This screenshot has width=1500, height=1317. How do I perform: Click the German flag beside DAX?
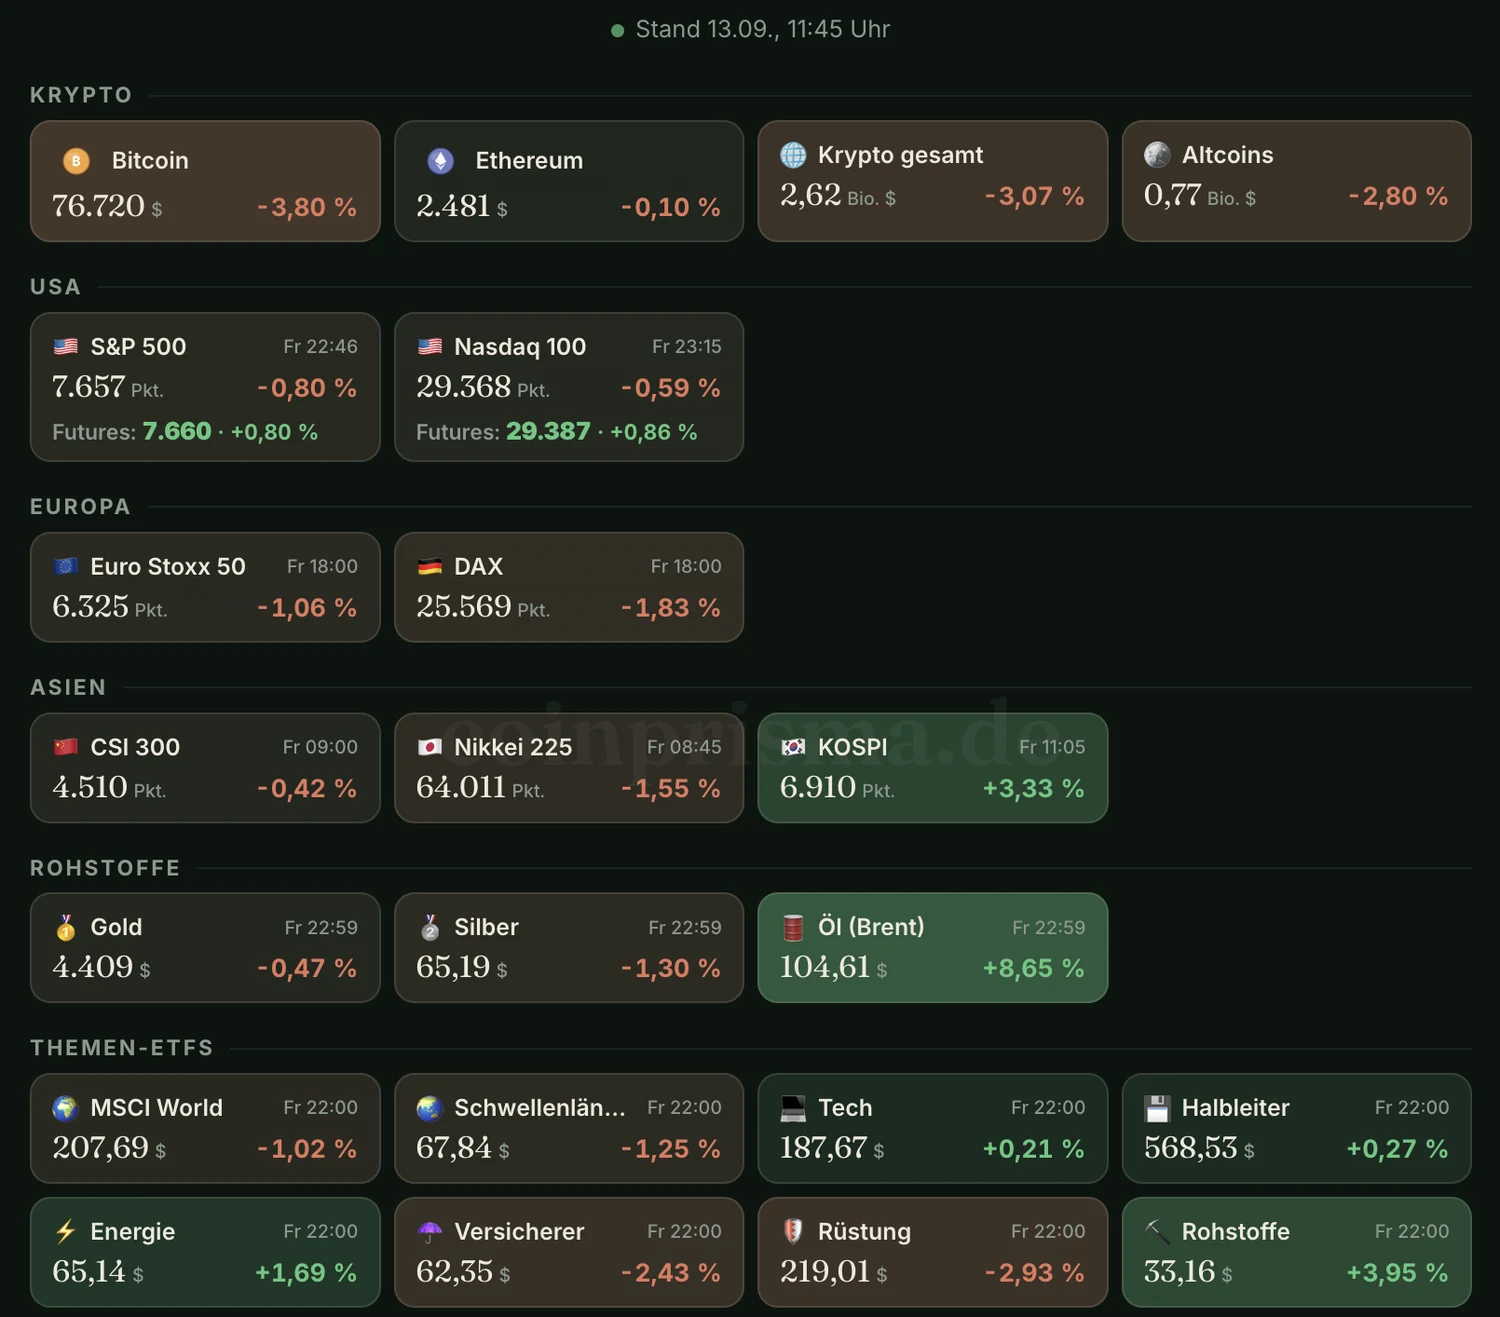pyautogui.click(x=430, y=566)
